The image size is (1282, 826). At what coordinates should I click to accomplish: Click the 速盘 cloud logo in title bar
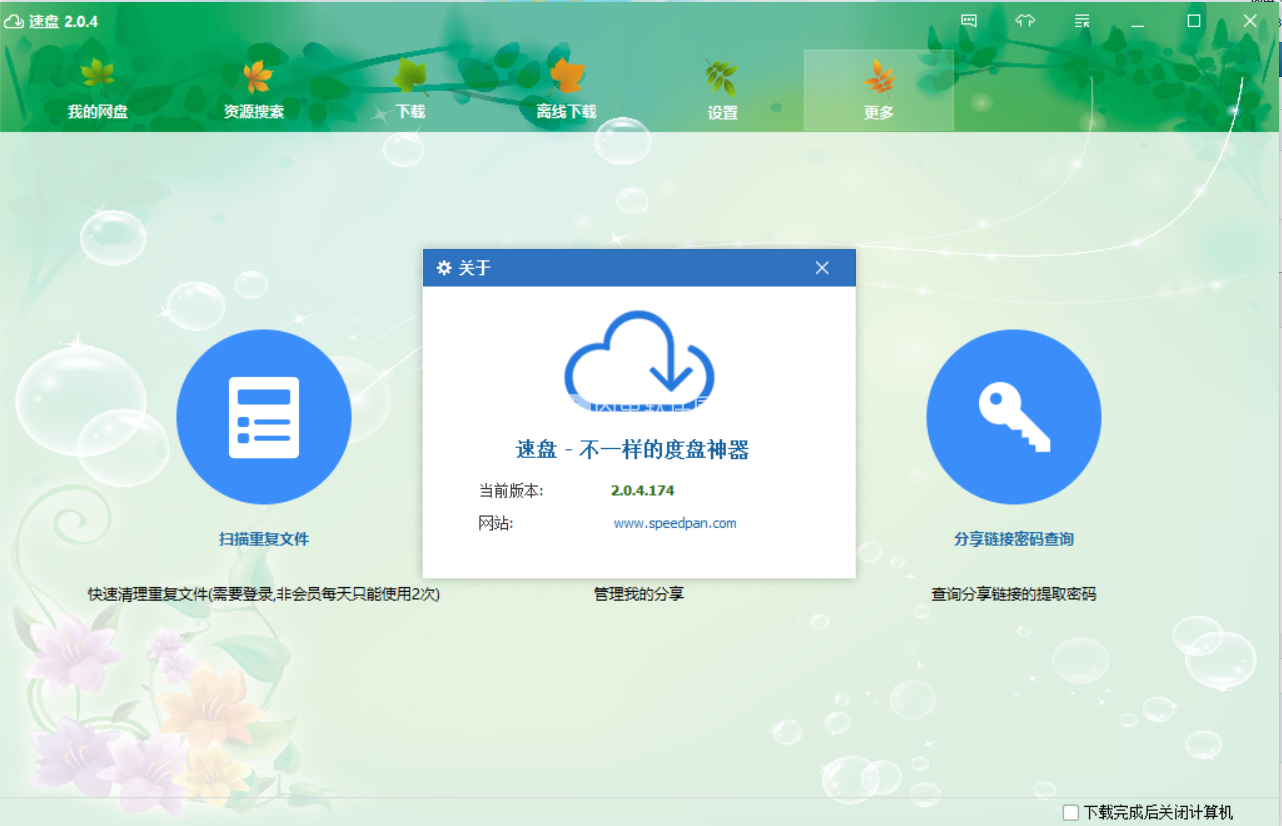15,21
